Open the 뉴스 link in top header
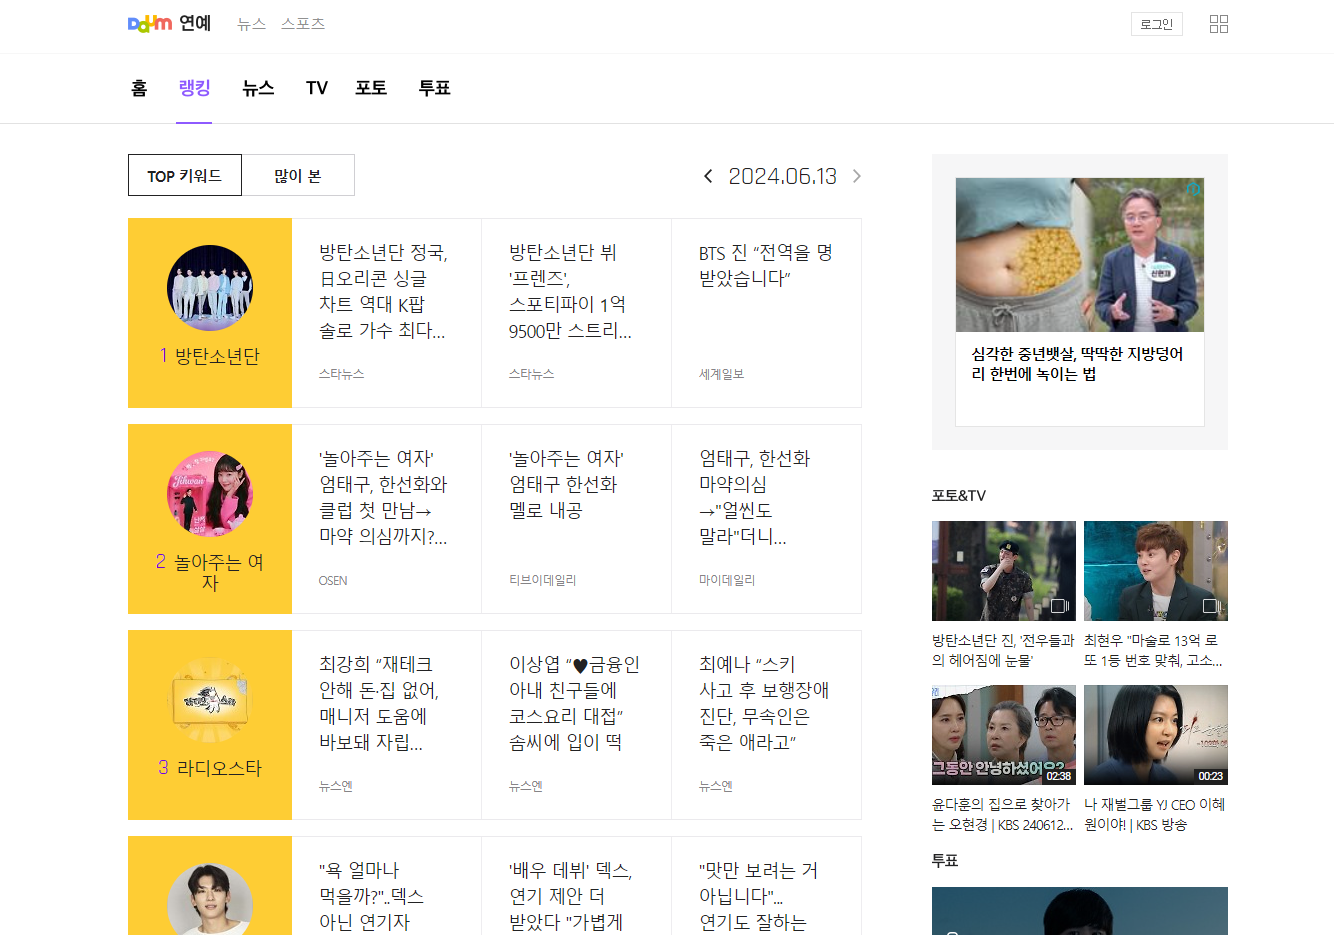The image size is (1334, 935). pyautogui.click(x=251, y=24)
